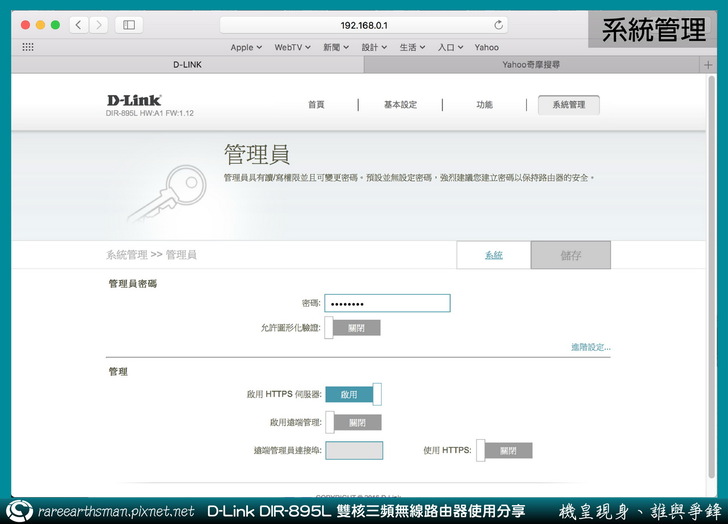Click the Safari forward arrow button

[x=98, y=25]
